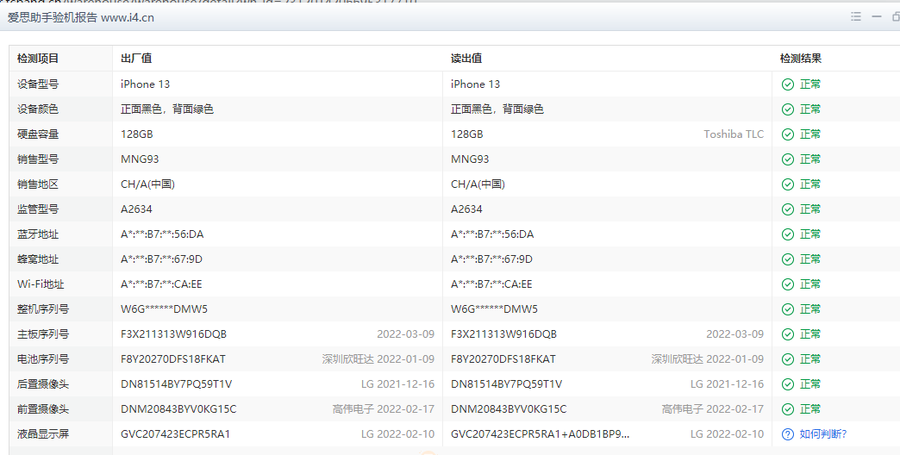Click the green check icon in 蜂窝地址 row

coord(788,259)
